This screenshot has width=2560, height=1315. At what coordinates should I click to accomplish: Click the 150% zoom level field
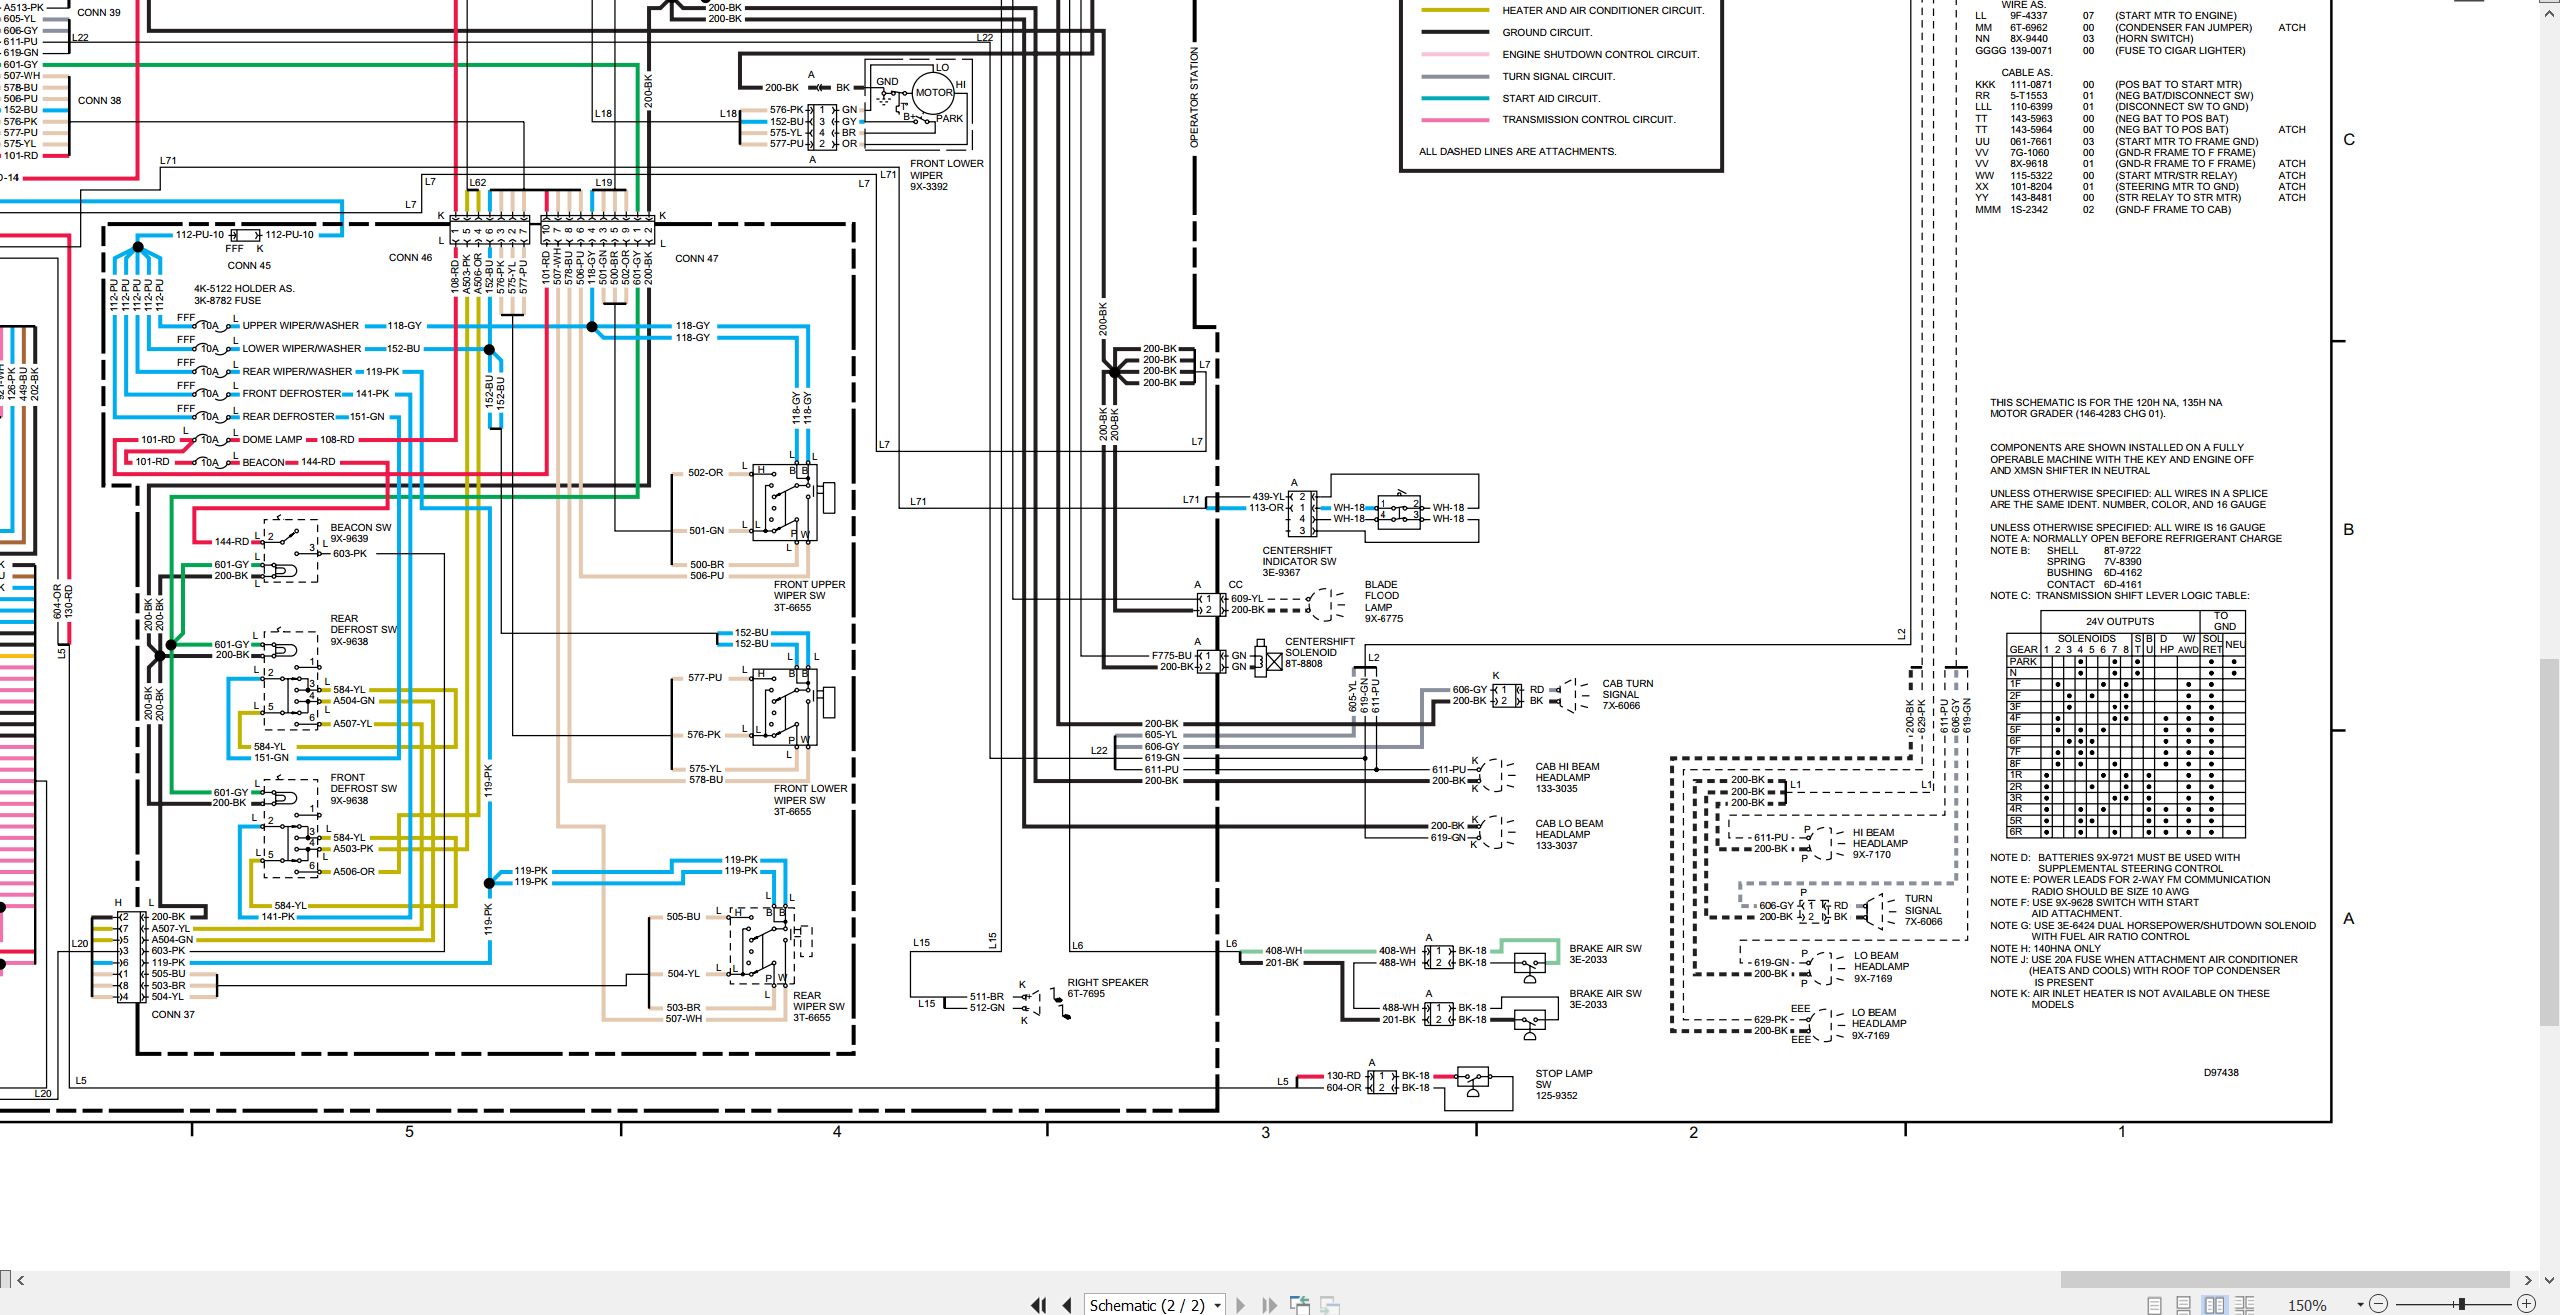pyautogui.click(x=2307, y=1305)
